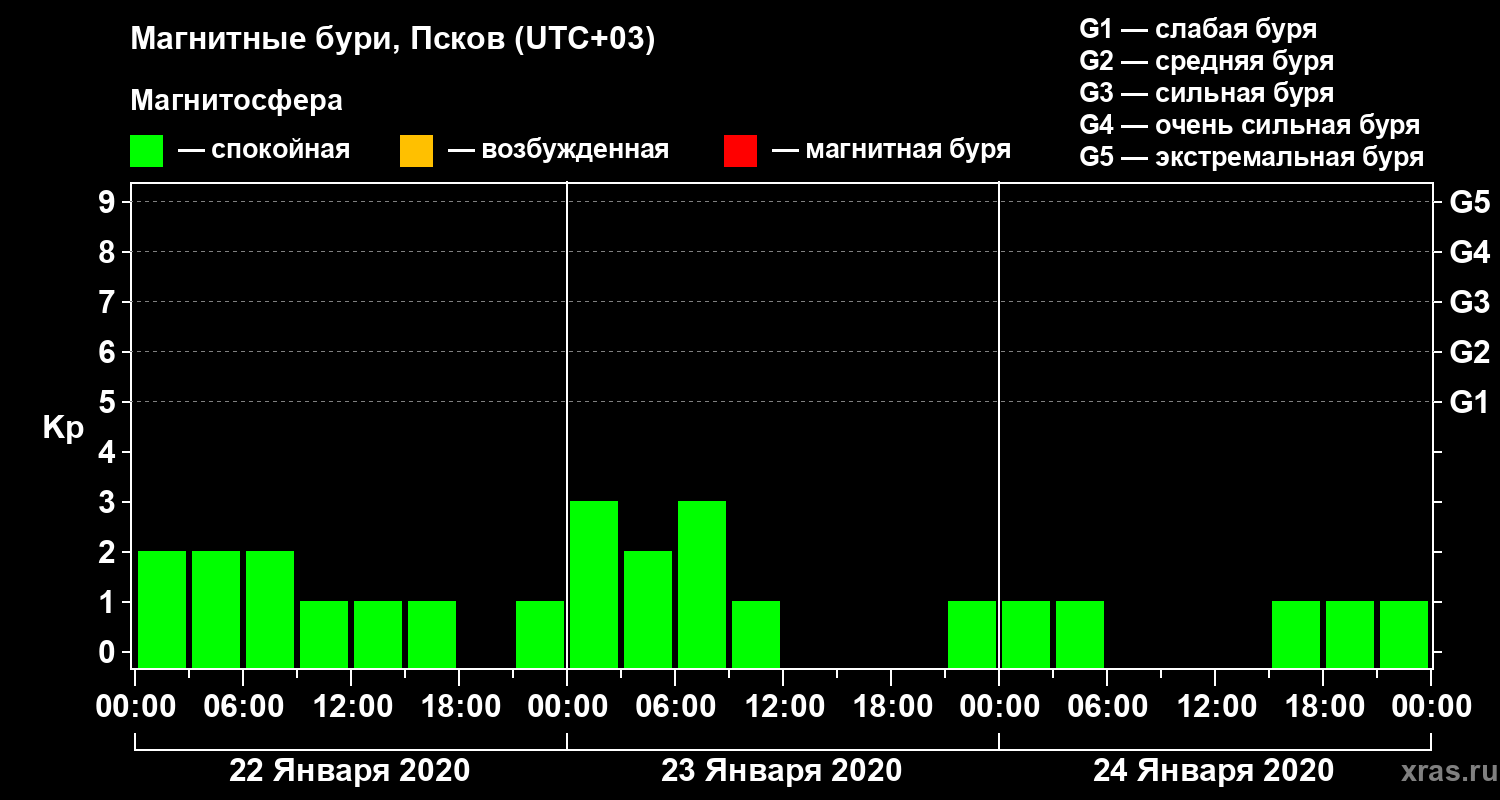The image size is (1500, 800).
Task: Click the 21:00–00:00 bar on 22 January
Action: pyautogui.click(x=540, y=634)
